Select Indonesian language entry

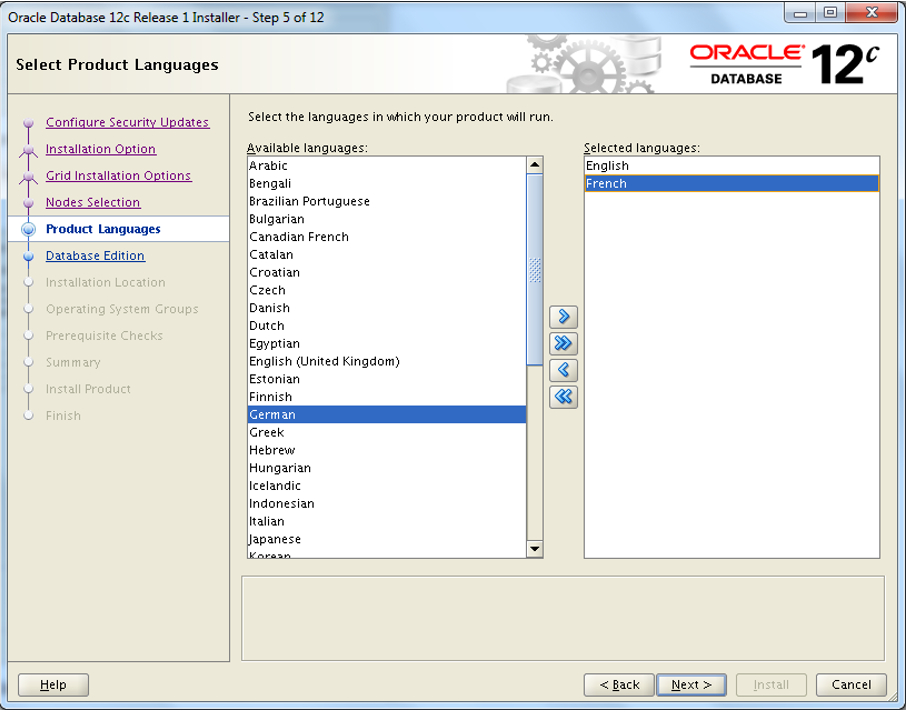[x=387, y=504]
